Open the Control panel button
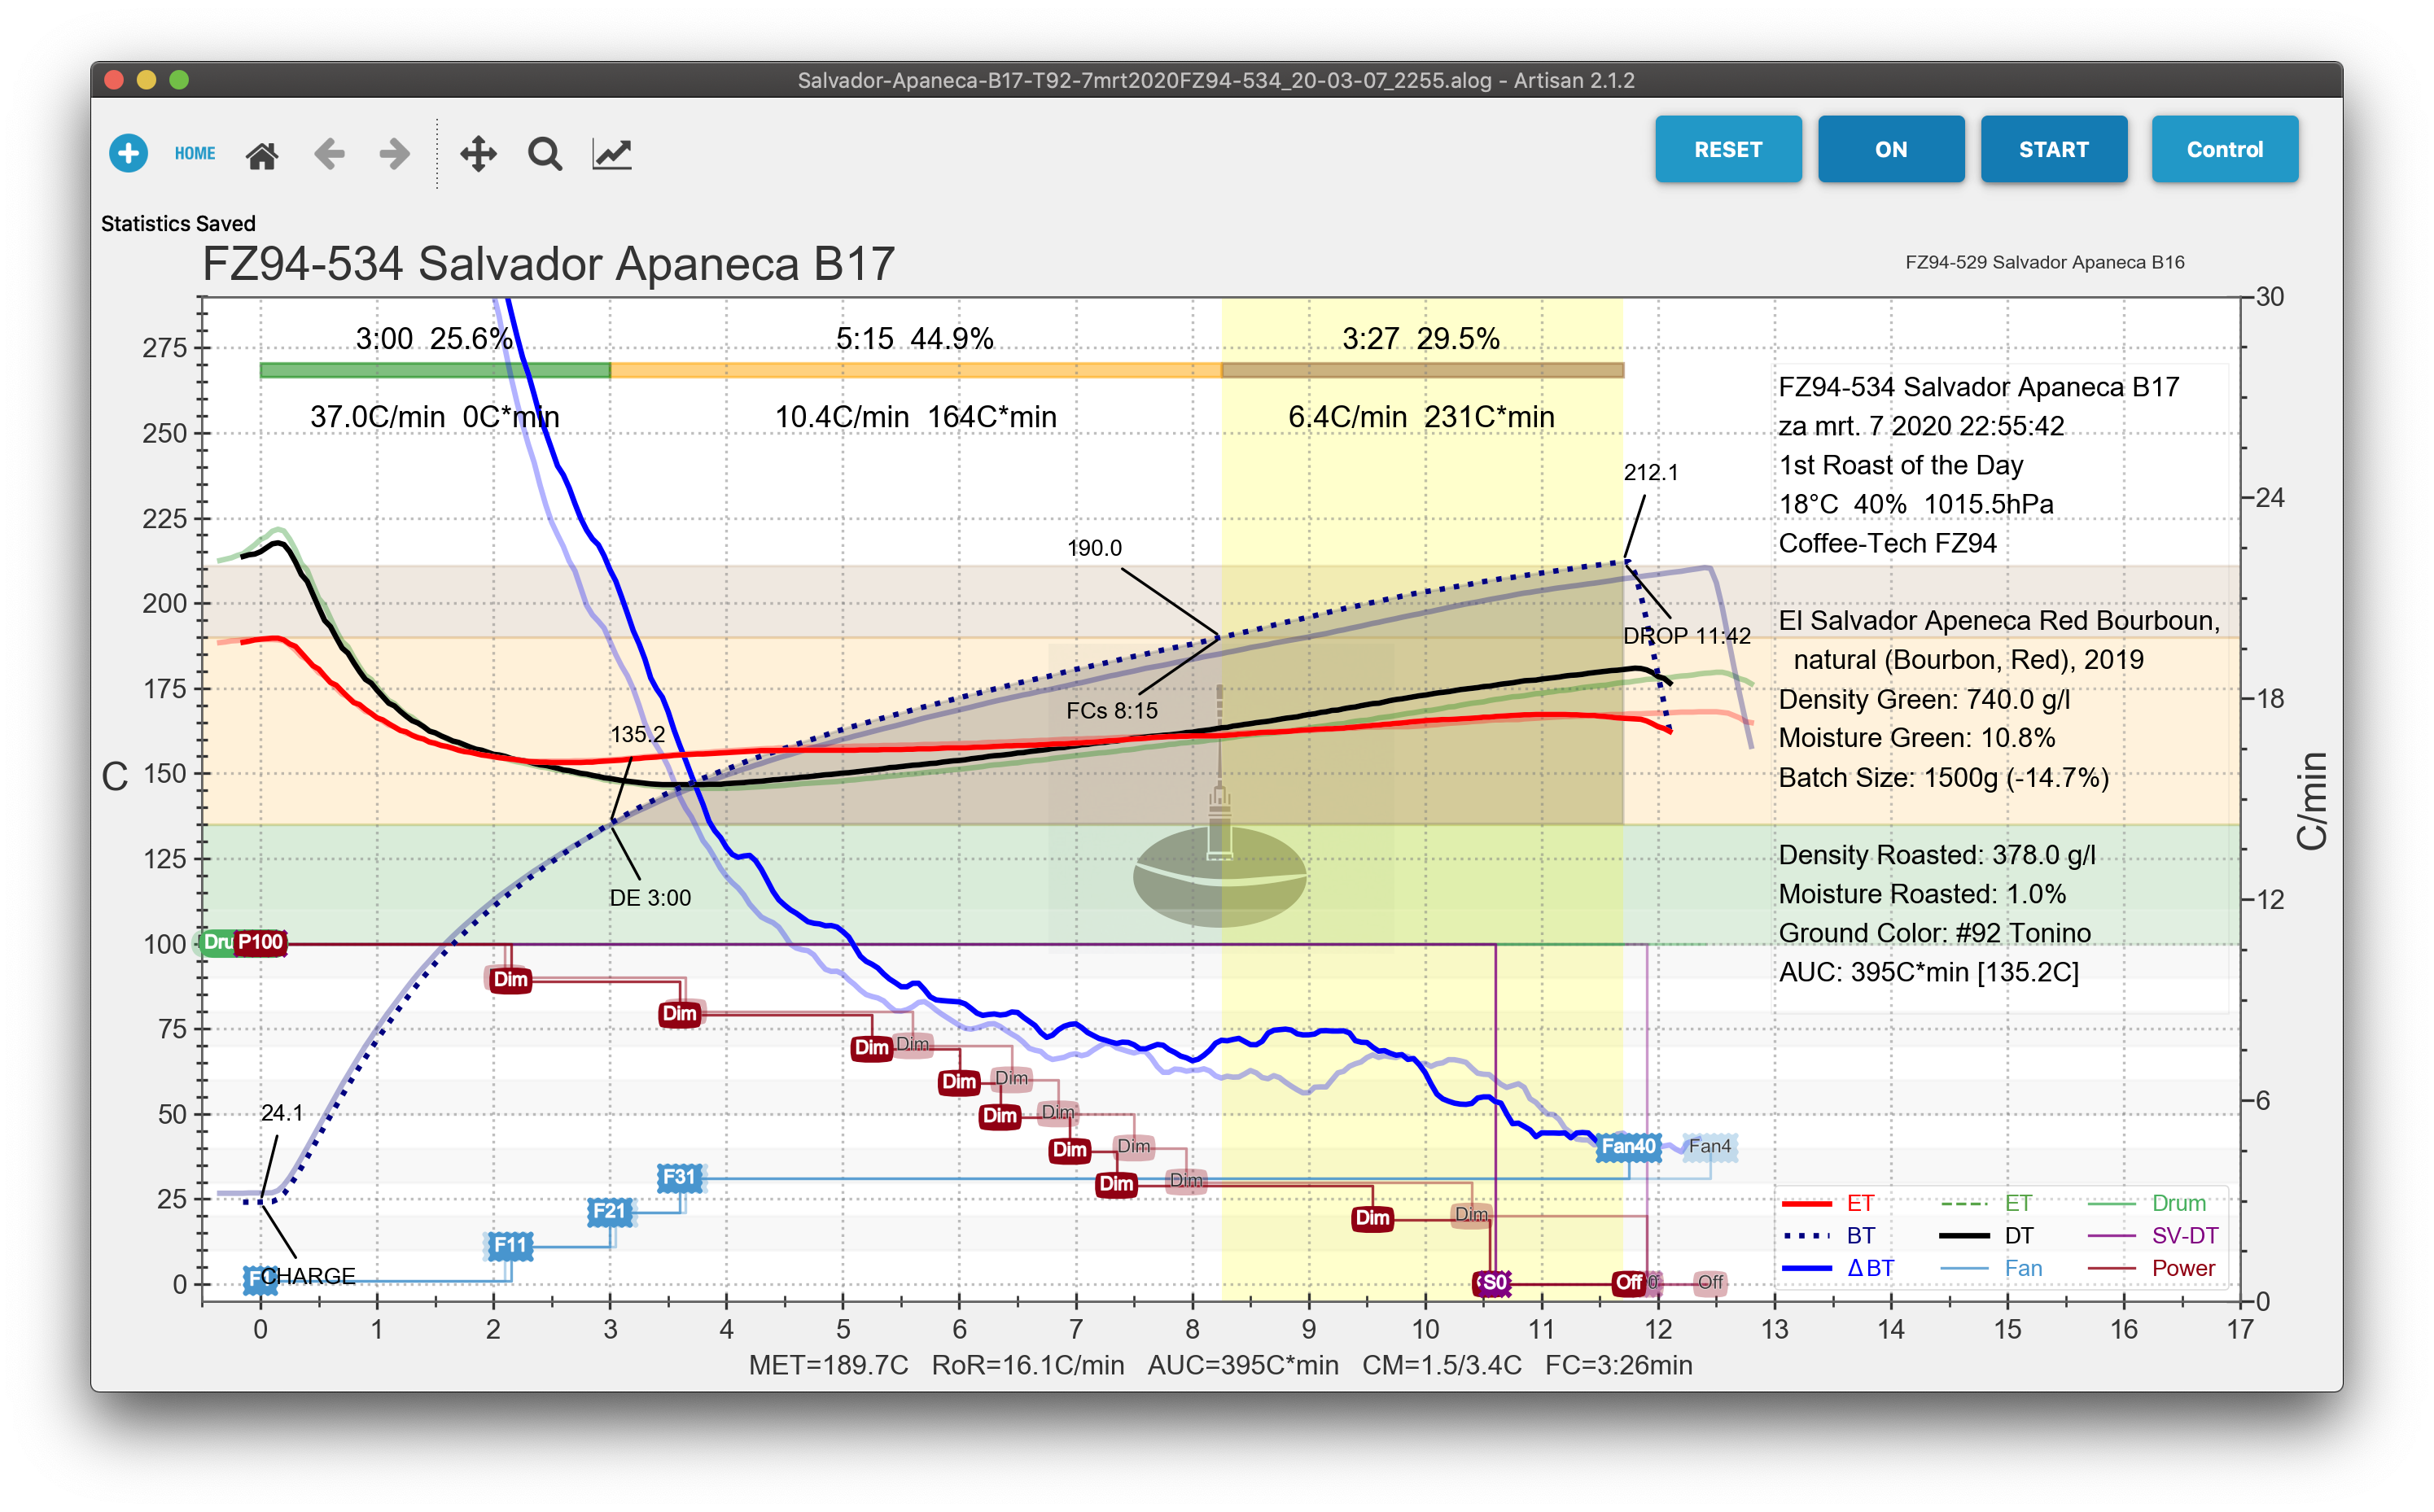The width and height of the screenshot is (2434, 1512). [2224, 149]
